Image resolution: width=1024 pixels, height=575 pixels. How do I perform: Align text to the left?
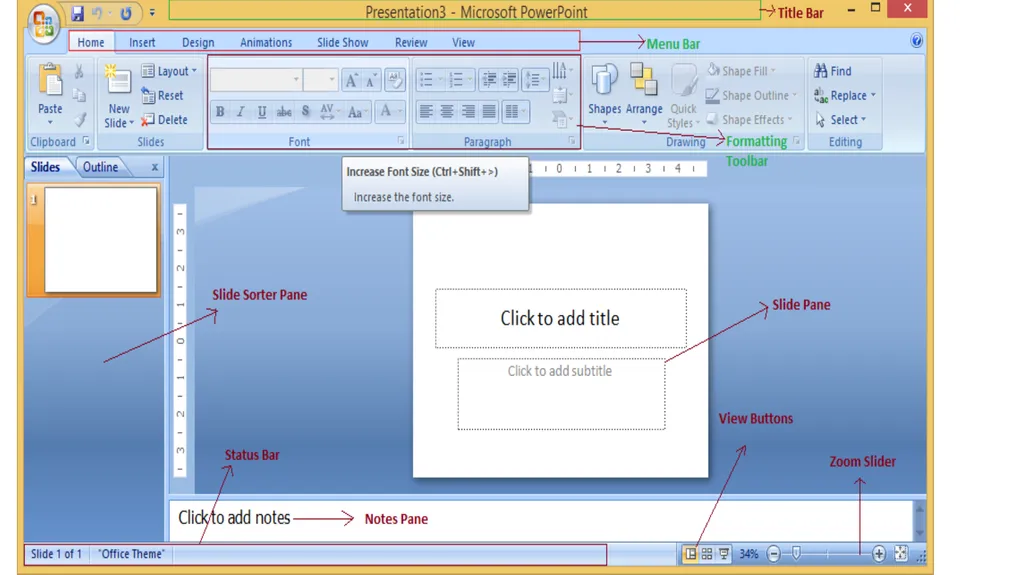426,112
